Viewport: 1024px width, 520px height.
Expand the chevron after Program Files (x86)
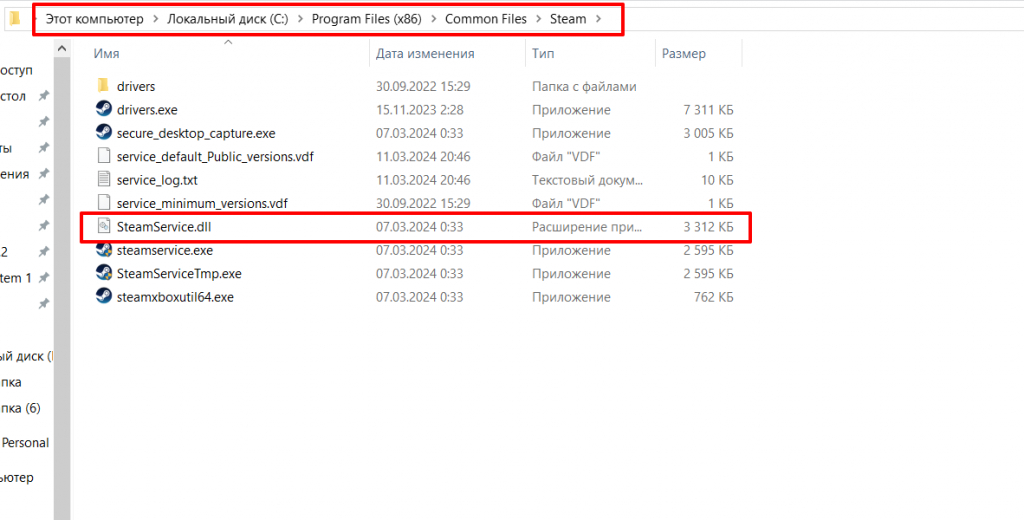coord(434,19)
